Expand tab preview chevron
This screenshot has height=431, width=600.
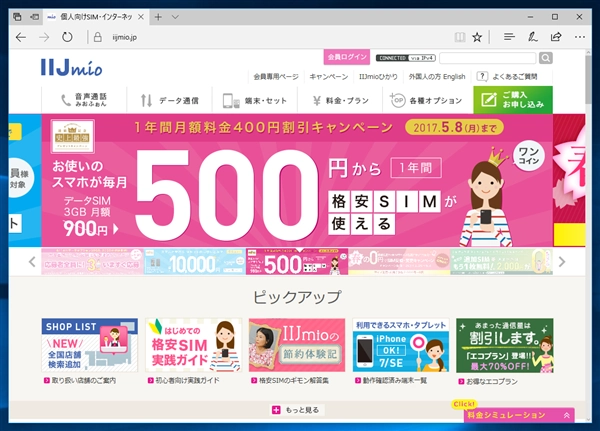[175, 17]
